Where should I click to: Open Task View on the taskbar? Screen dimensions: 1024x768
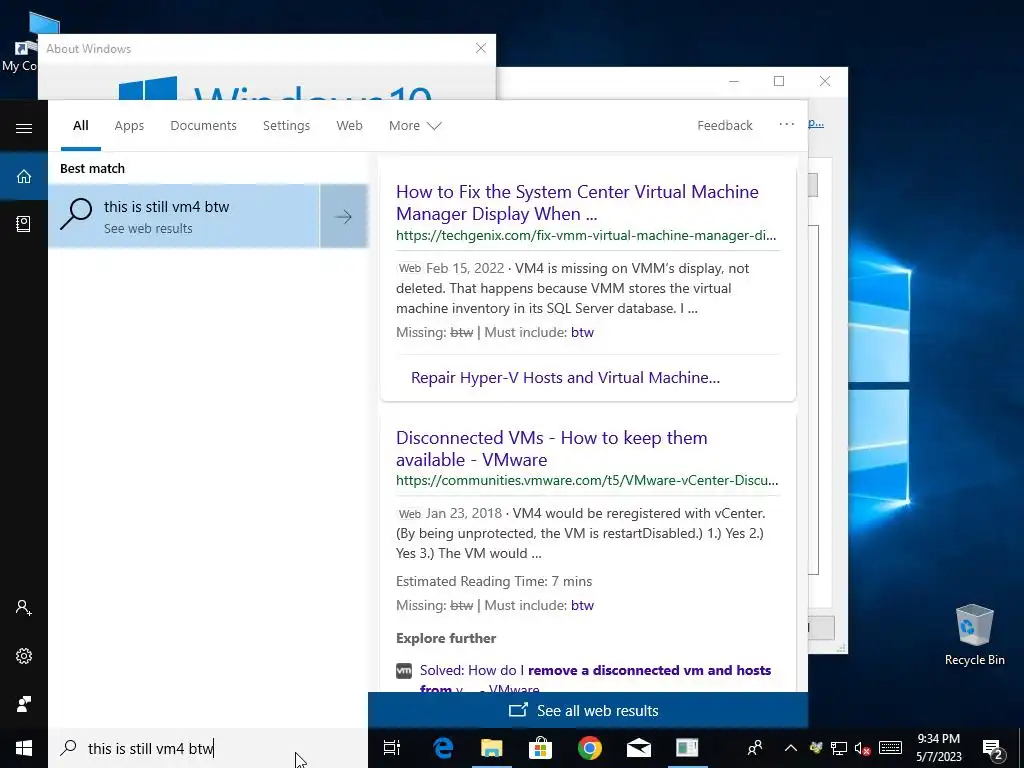click(x=392, y=748)
